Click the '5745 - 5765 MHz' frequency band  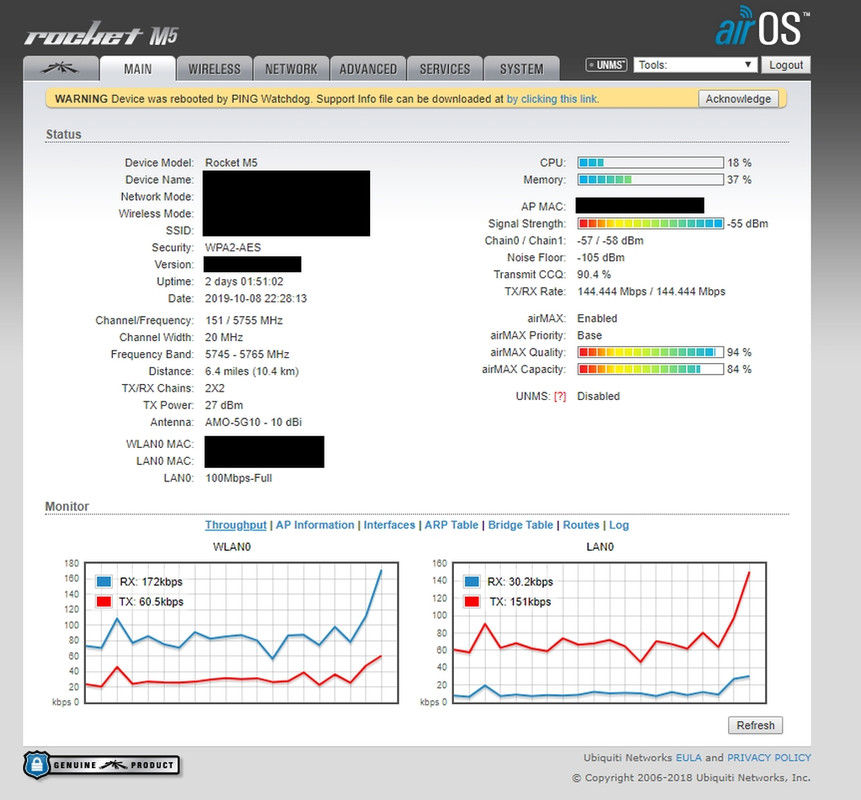[247, 354]
